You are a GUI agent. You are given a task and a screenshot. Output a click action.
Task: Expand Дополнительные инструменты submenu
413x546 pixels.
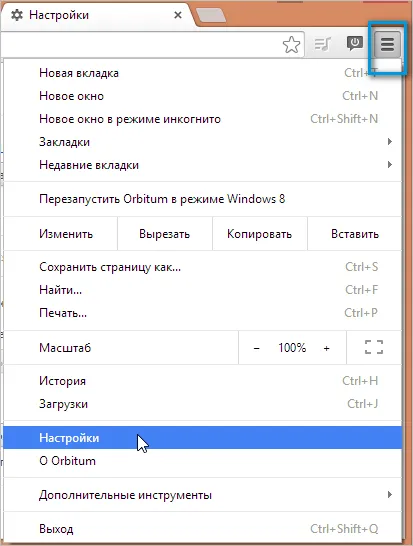tap(203, 495)
